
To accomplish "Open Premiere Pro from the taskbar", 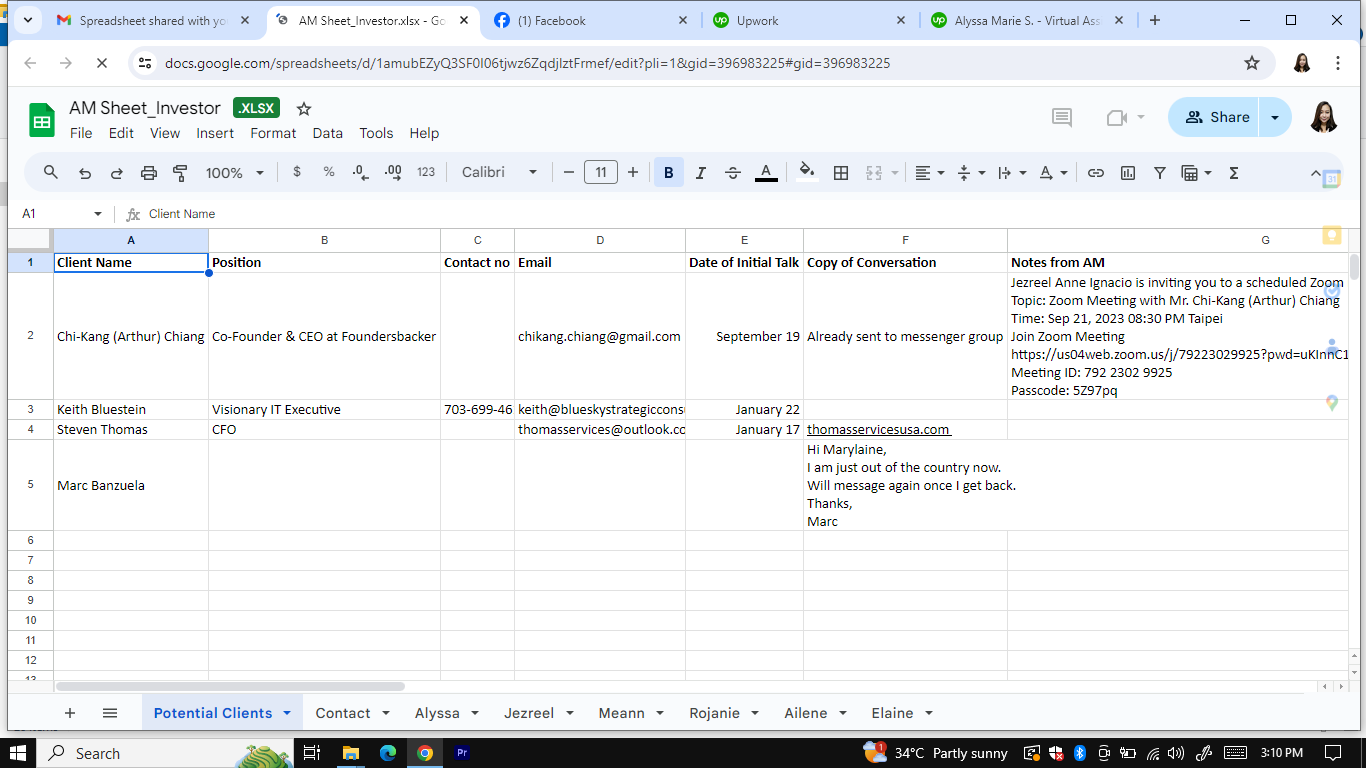I will (462, 753).
